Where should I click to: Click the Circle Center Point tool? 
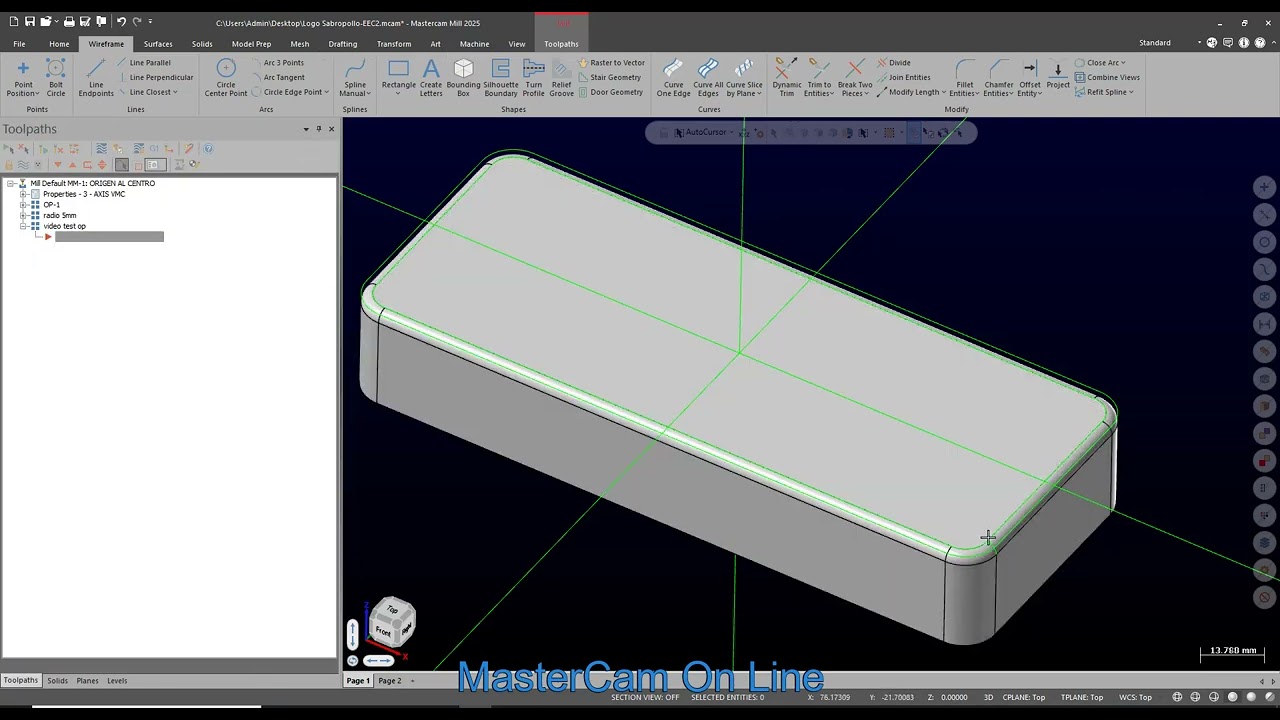[226, 77]
